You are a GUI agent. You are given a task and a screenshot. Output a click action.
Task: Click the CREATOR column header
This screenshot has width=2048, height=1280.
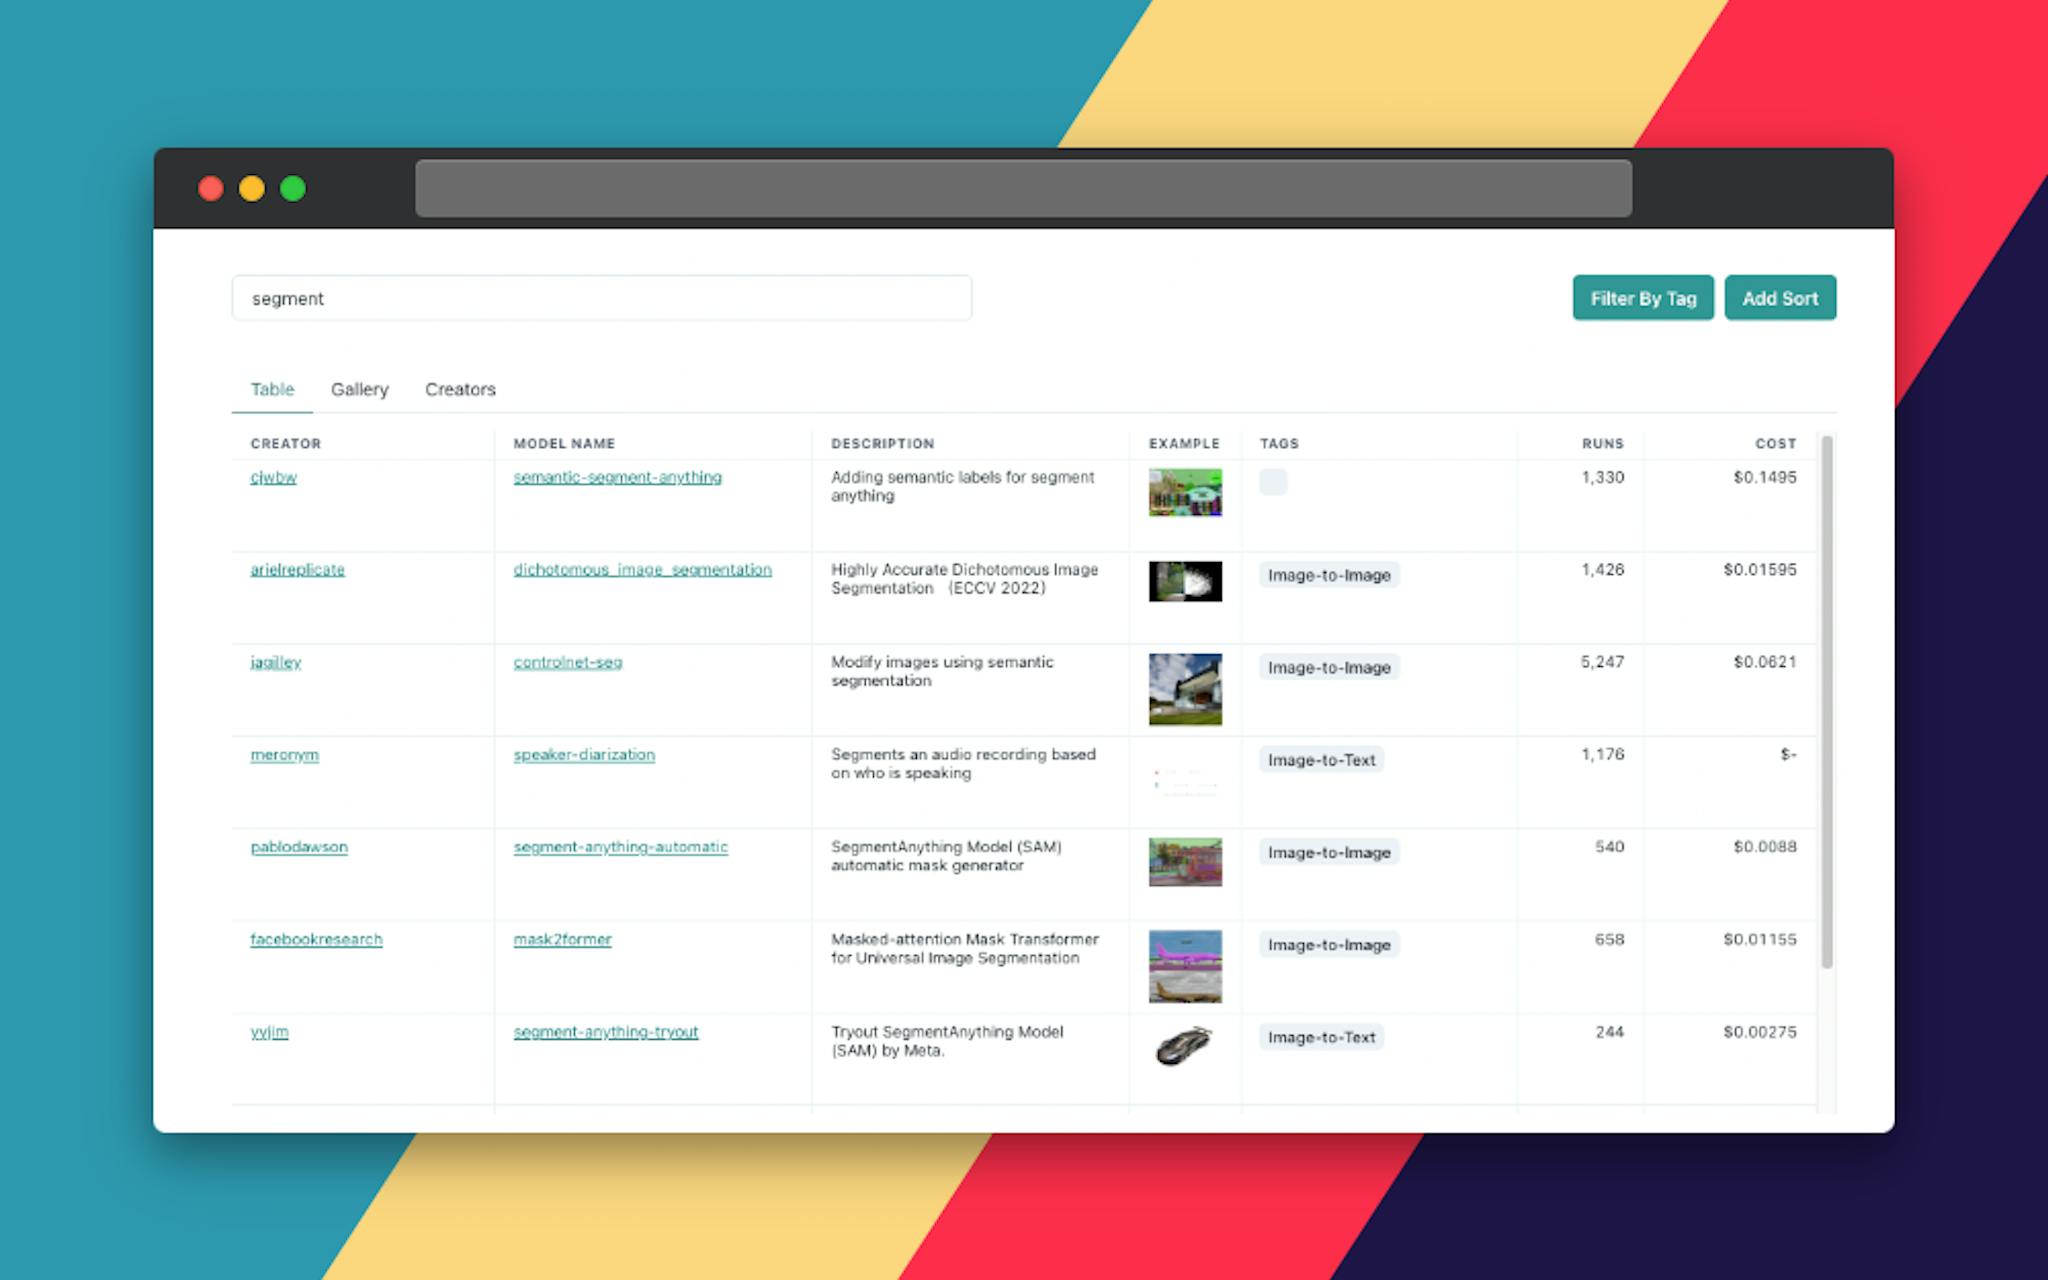coord(285,443)
